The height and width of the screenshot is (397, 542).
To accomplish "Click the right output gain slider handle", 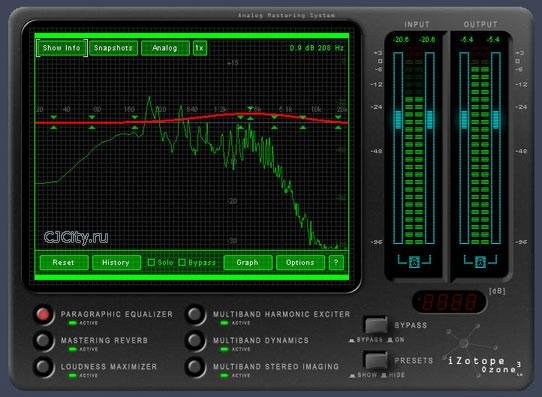I will (x=496, y=120).
